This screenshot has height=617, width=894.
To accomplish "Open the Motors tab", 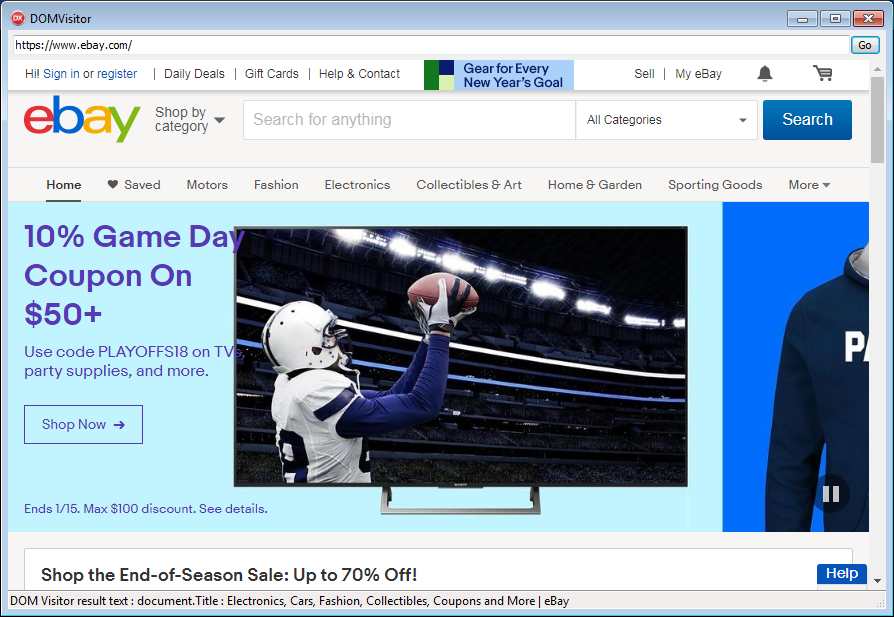I will (207, 185).
